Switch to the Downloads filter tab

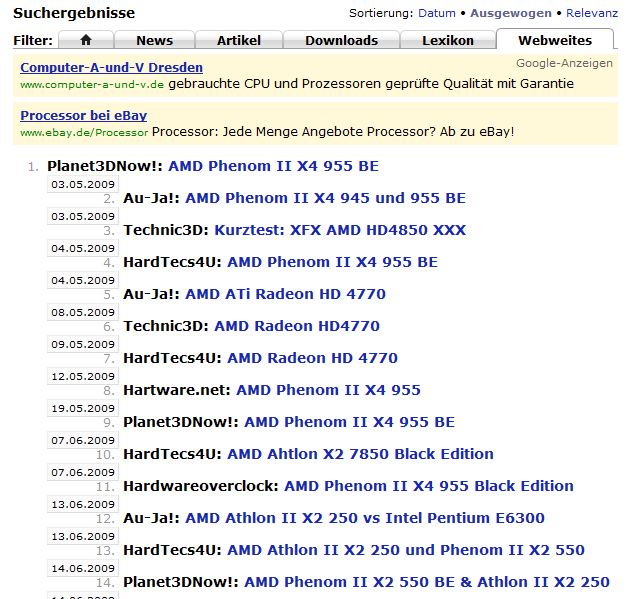point(341,40)
